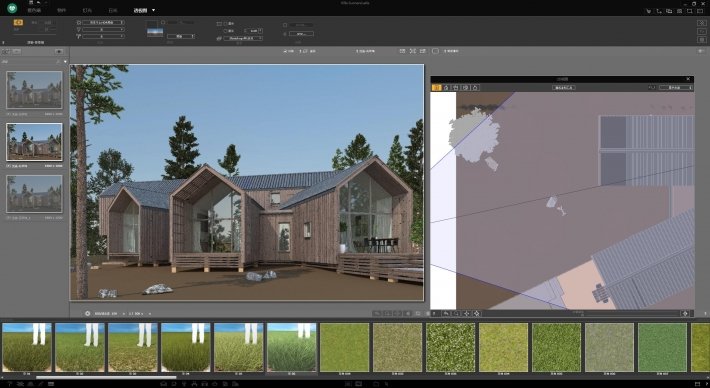Screen dimensions: 710x388
Task: Click the icon at top-view bottom-right corner
Action: click(x=685, y=313)
